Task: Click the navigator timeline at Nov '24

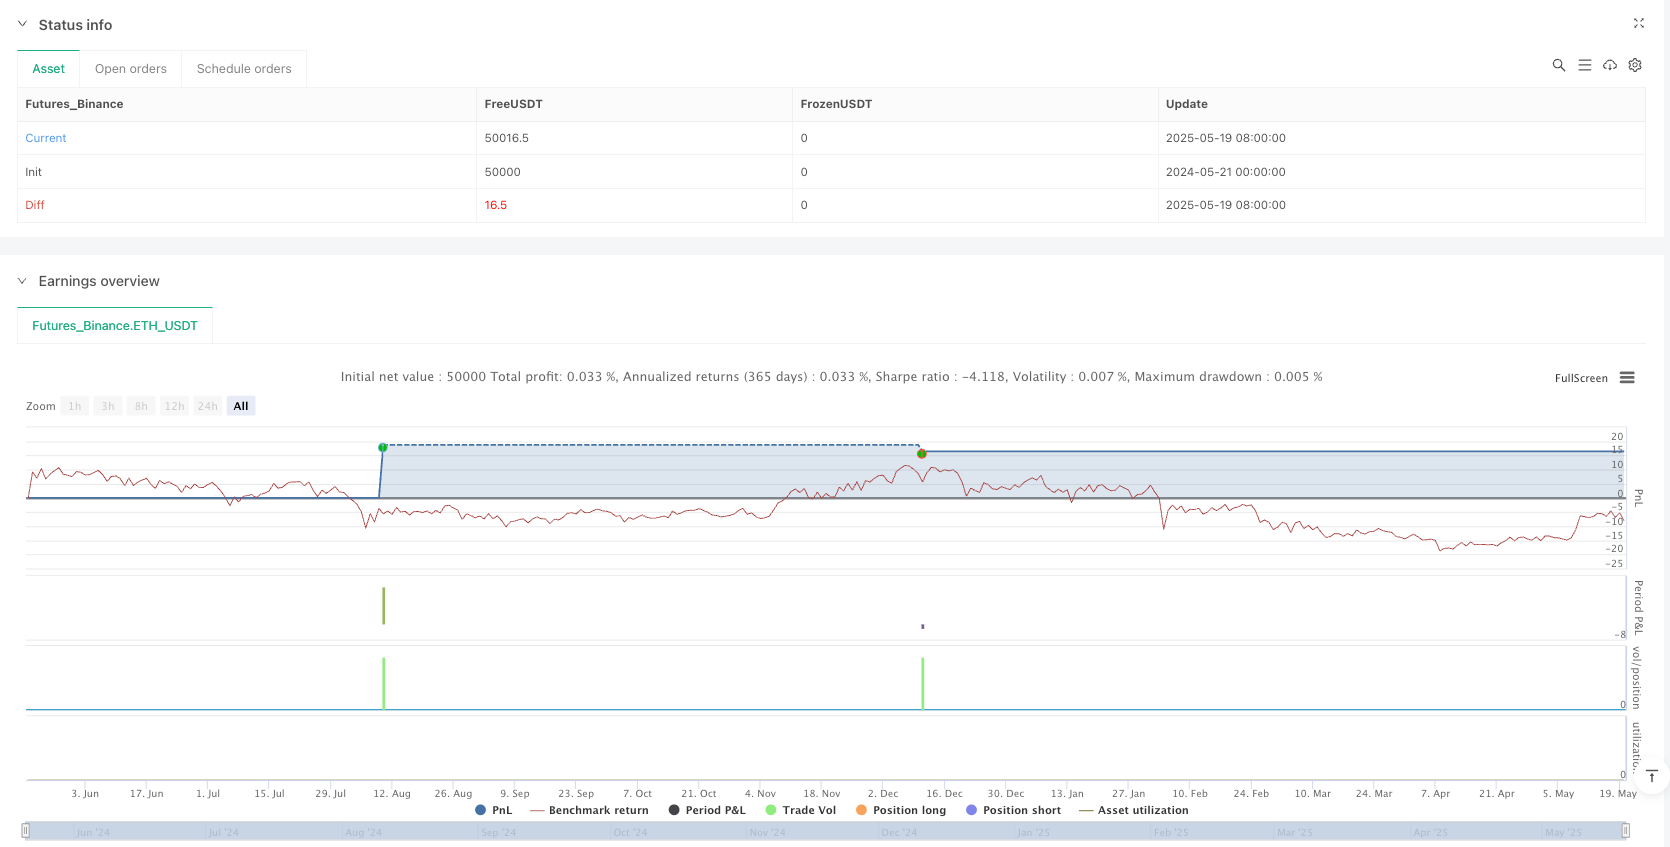Action: (767, 832)
